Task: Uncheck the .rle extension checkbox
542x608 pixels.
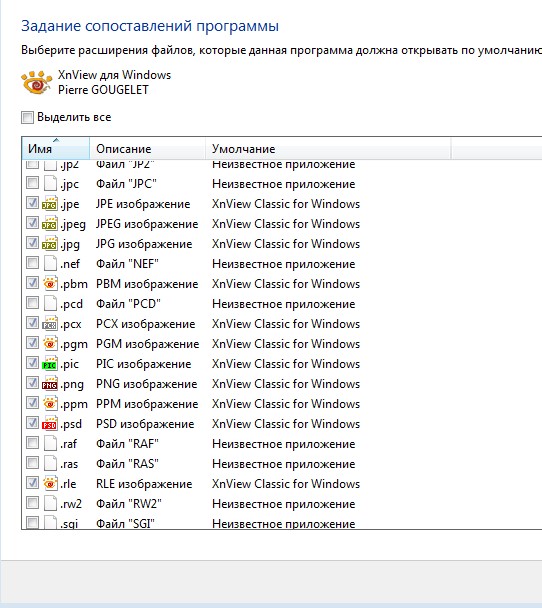Action: click(32, 483)
